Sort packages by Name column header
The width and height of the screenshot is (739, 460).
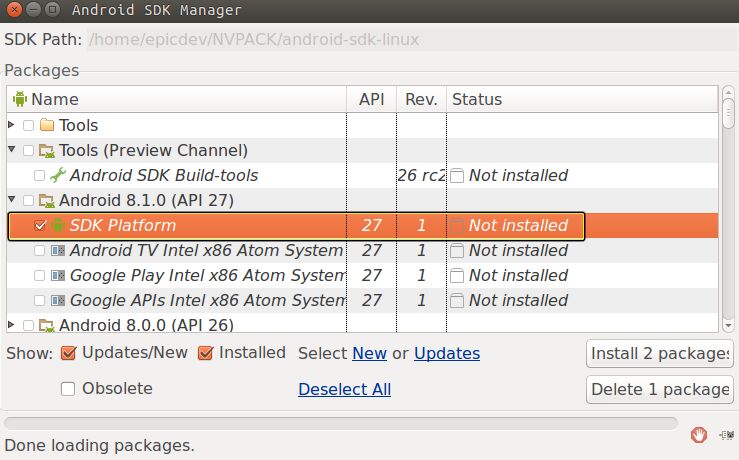point(177,99)
